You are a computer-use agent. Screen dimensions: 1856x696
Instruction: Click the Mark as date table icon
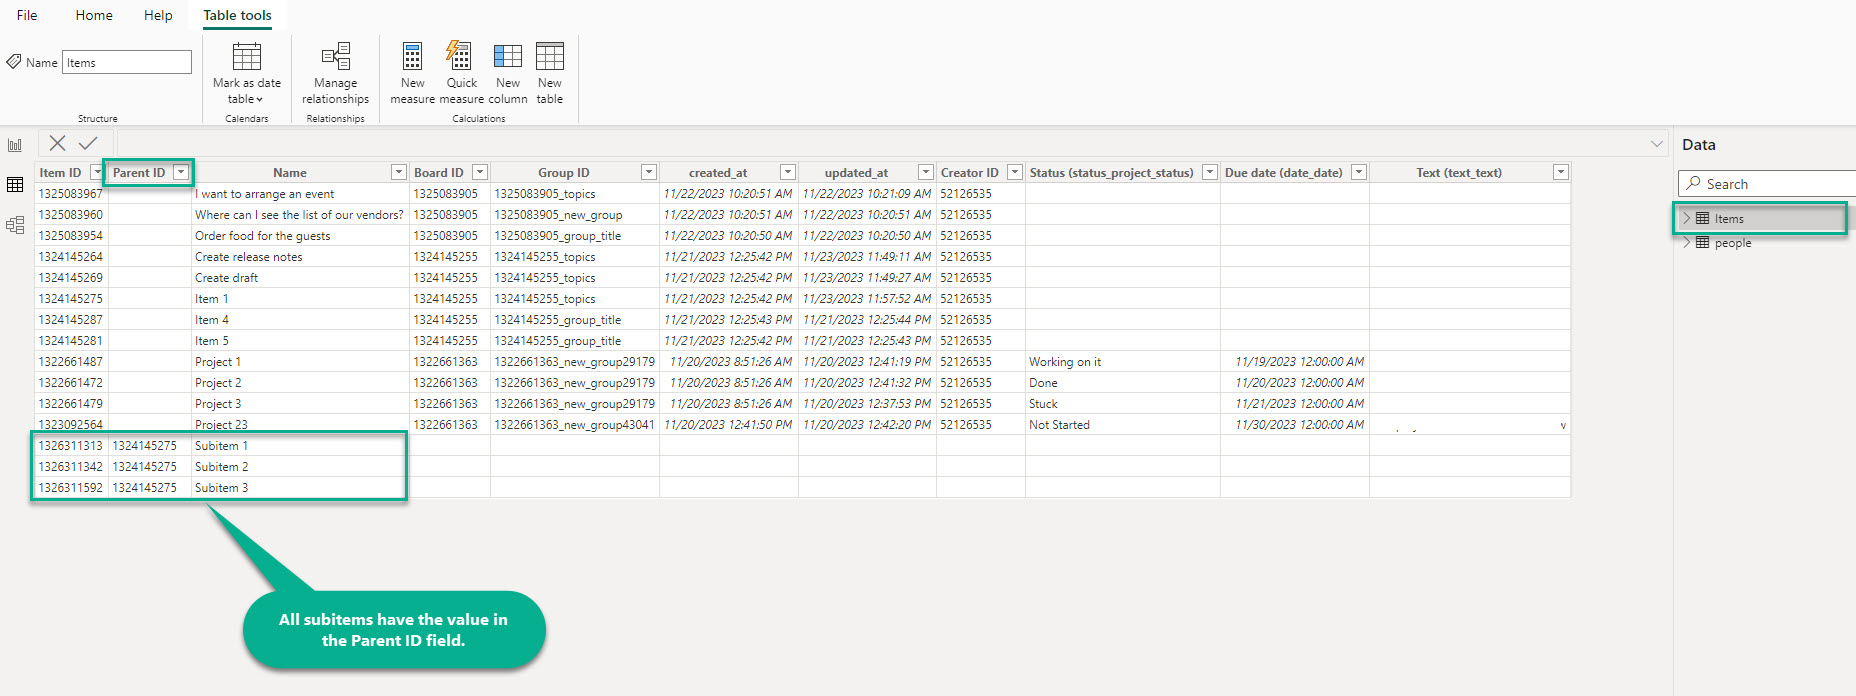tap(246, 57)
